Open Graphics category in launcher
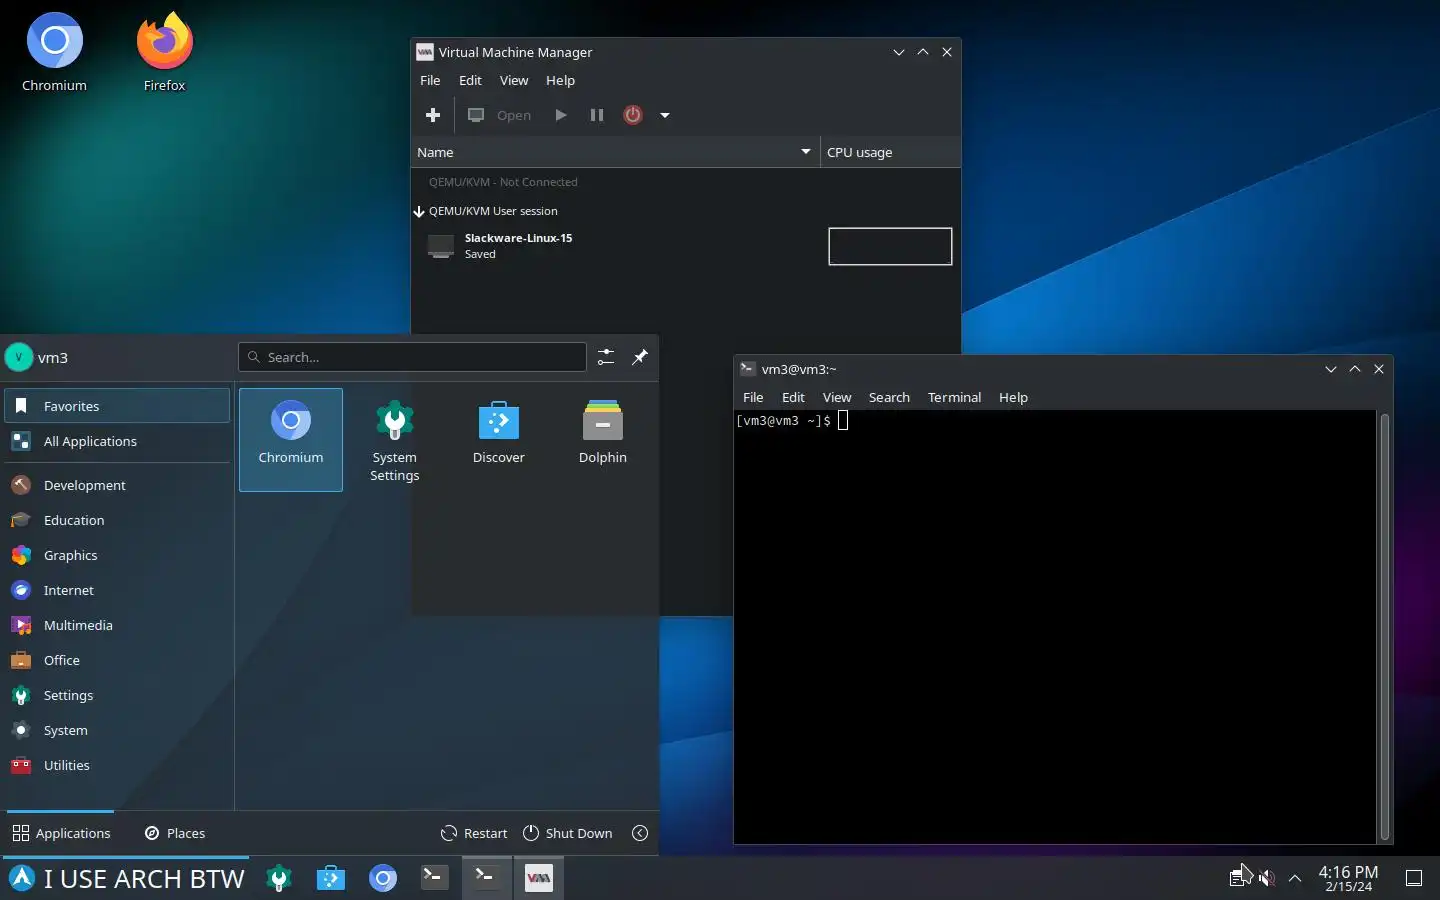The height and width of the screenshot is (900, 1440). coord(117,555)
